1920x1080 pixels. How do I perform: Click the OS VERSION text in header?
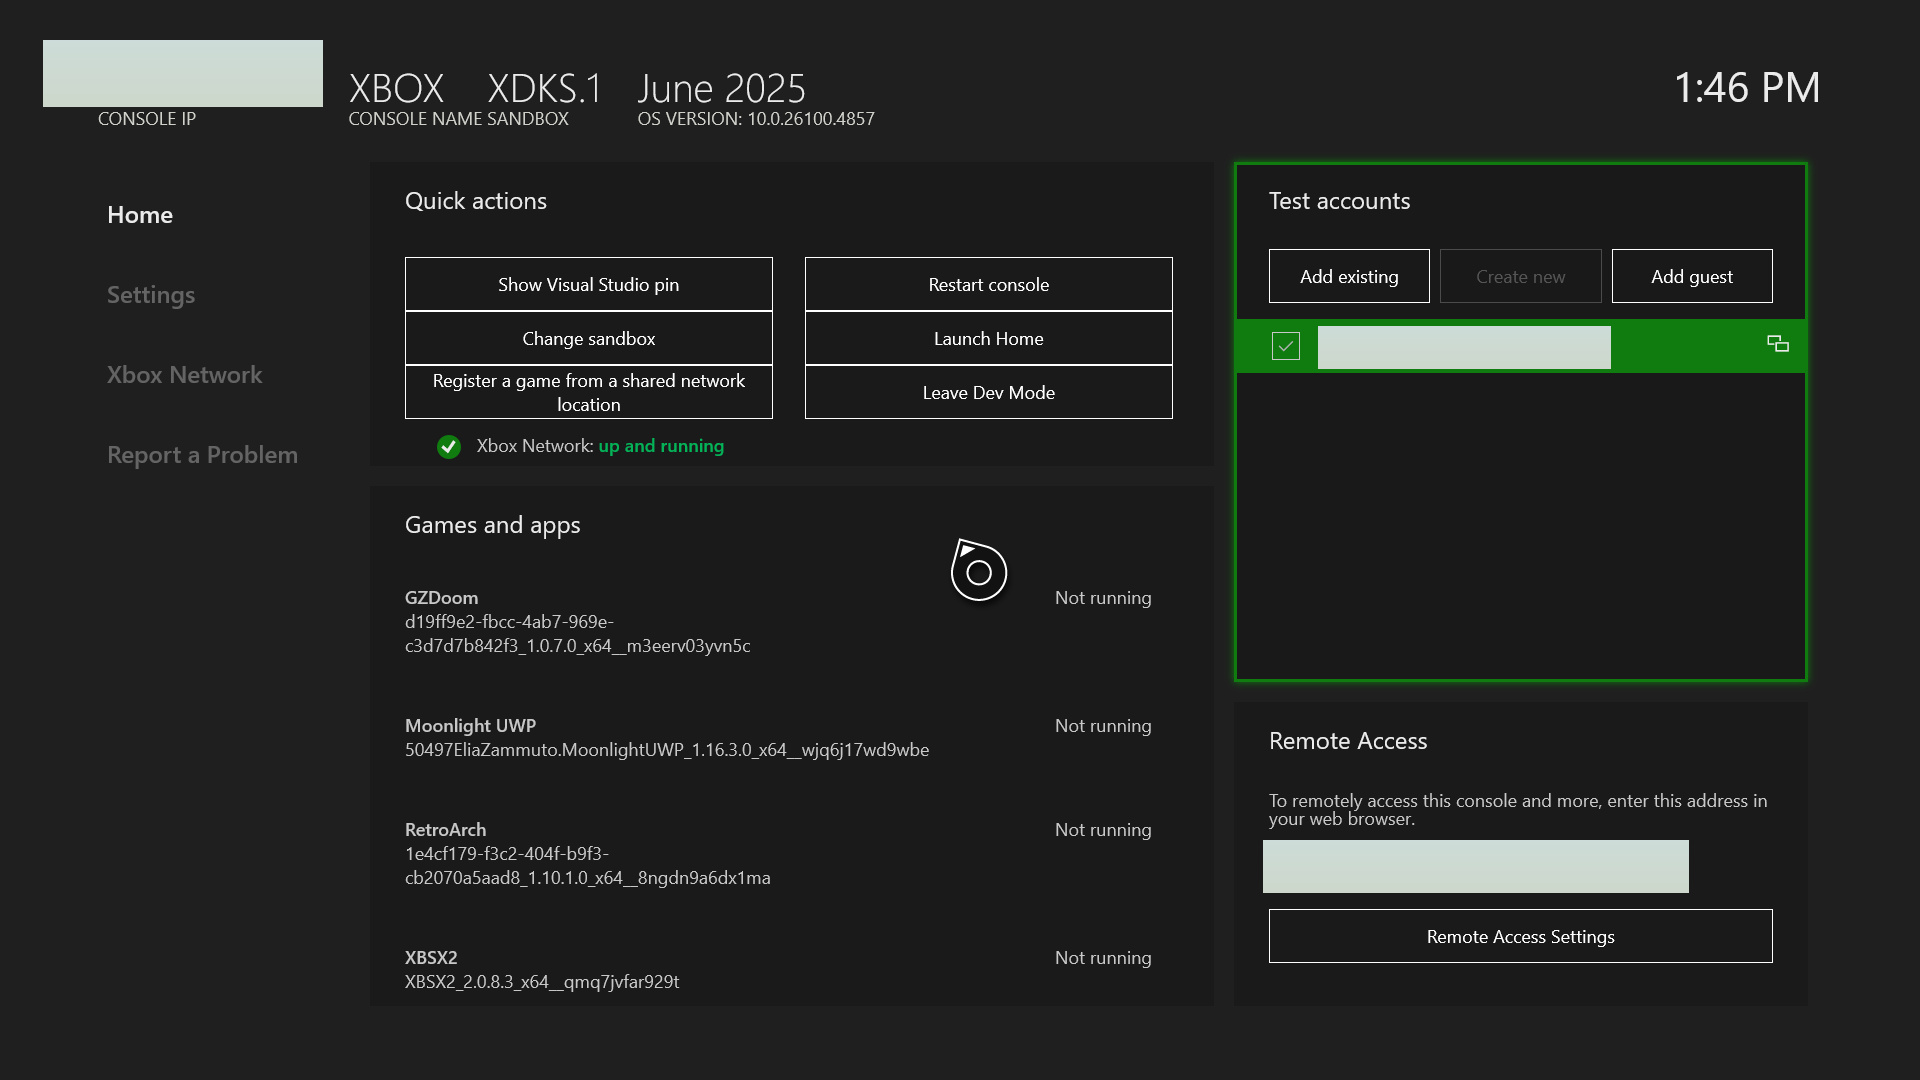(756, 119)
